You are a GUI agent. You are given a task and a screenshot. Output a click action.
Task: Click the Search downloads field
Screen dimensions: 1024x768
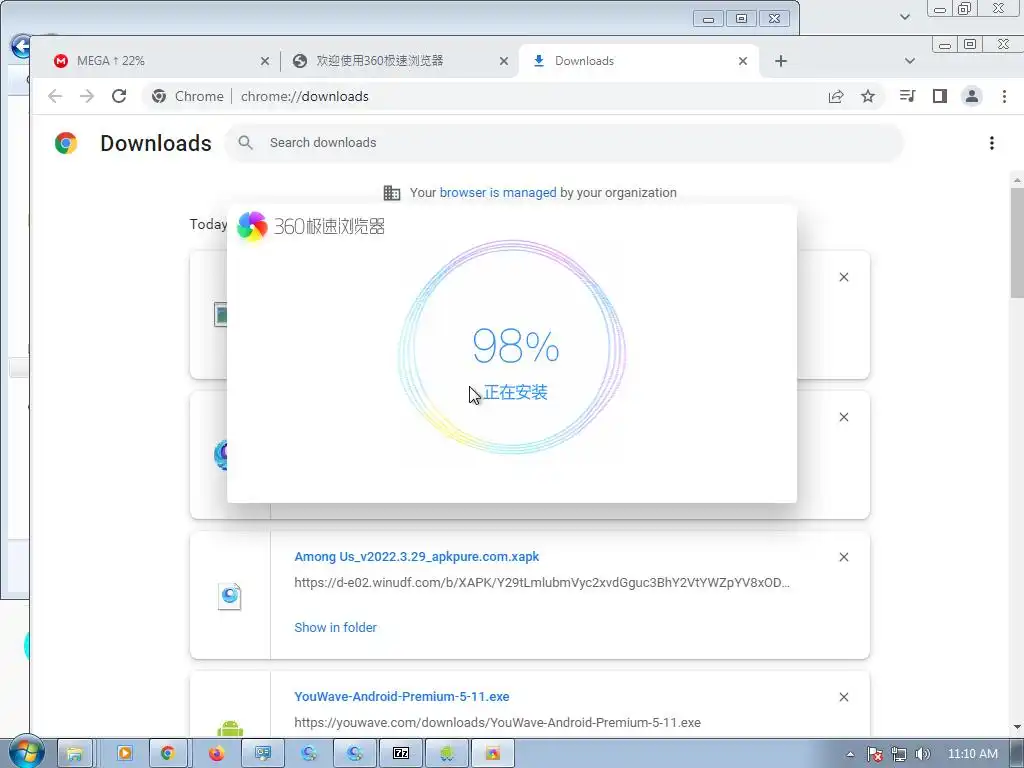pos(564,142)
